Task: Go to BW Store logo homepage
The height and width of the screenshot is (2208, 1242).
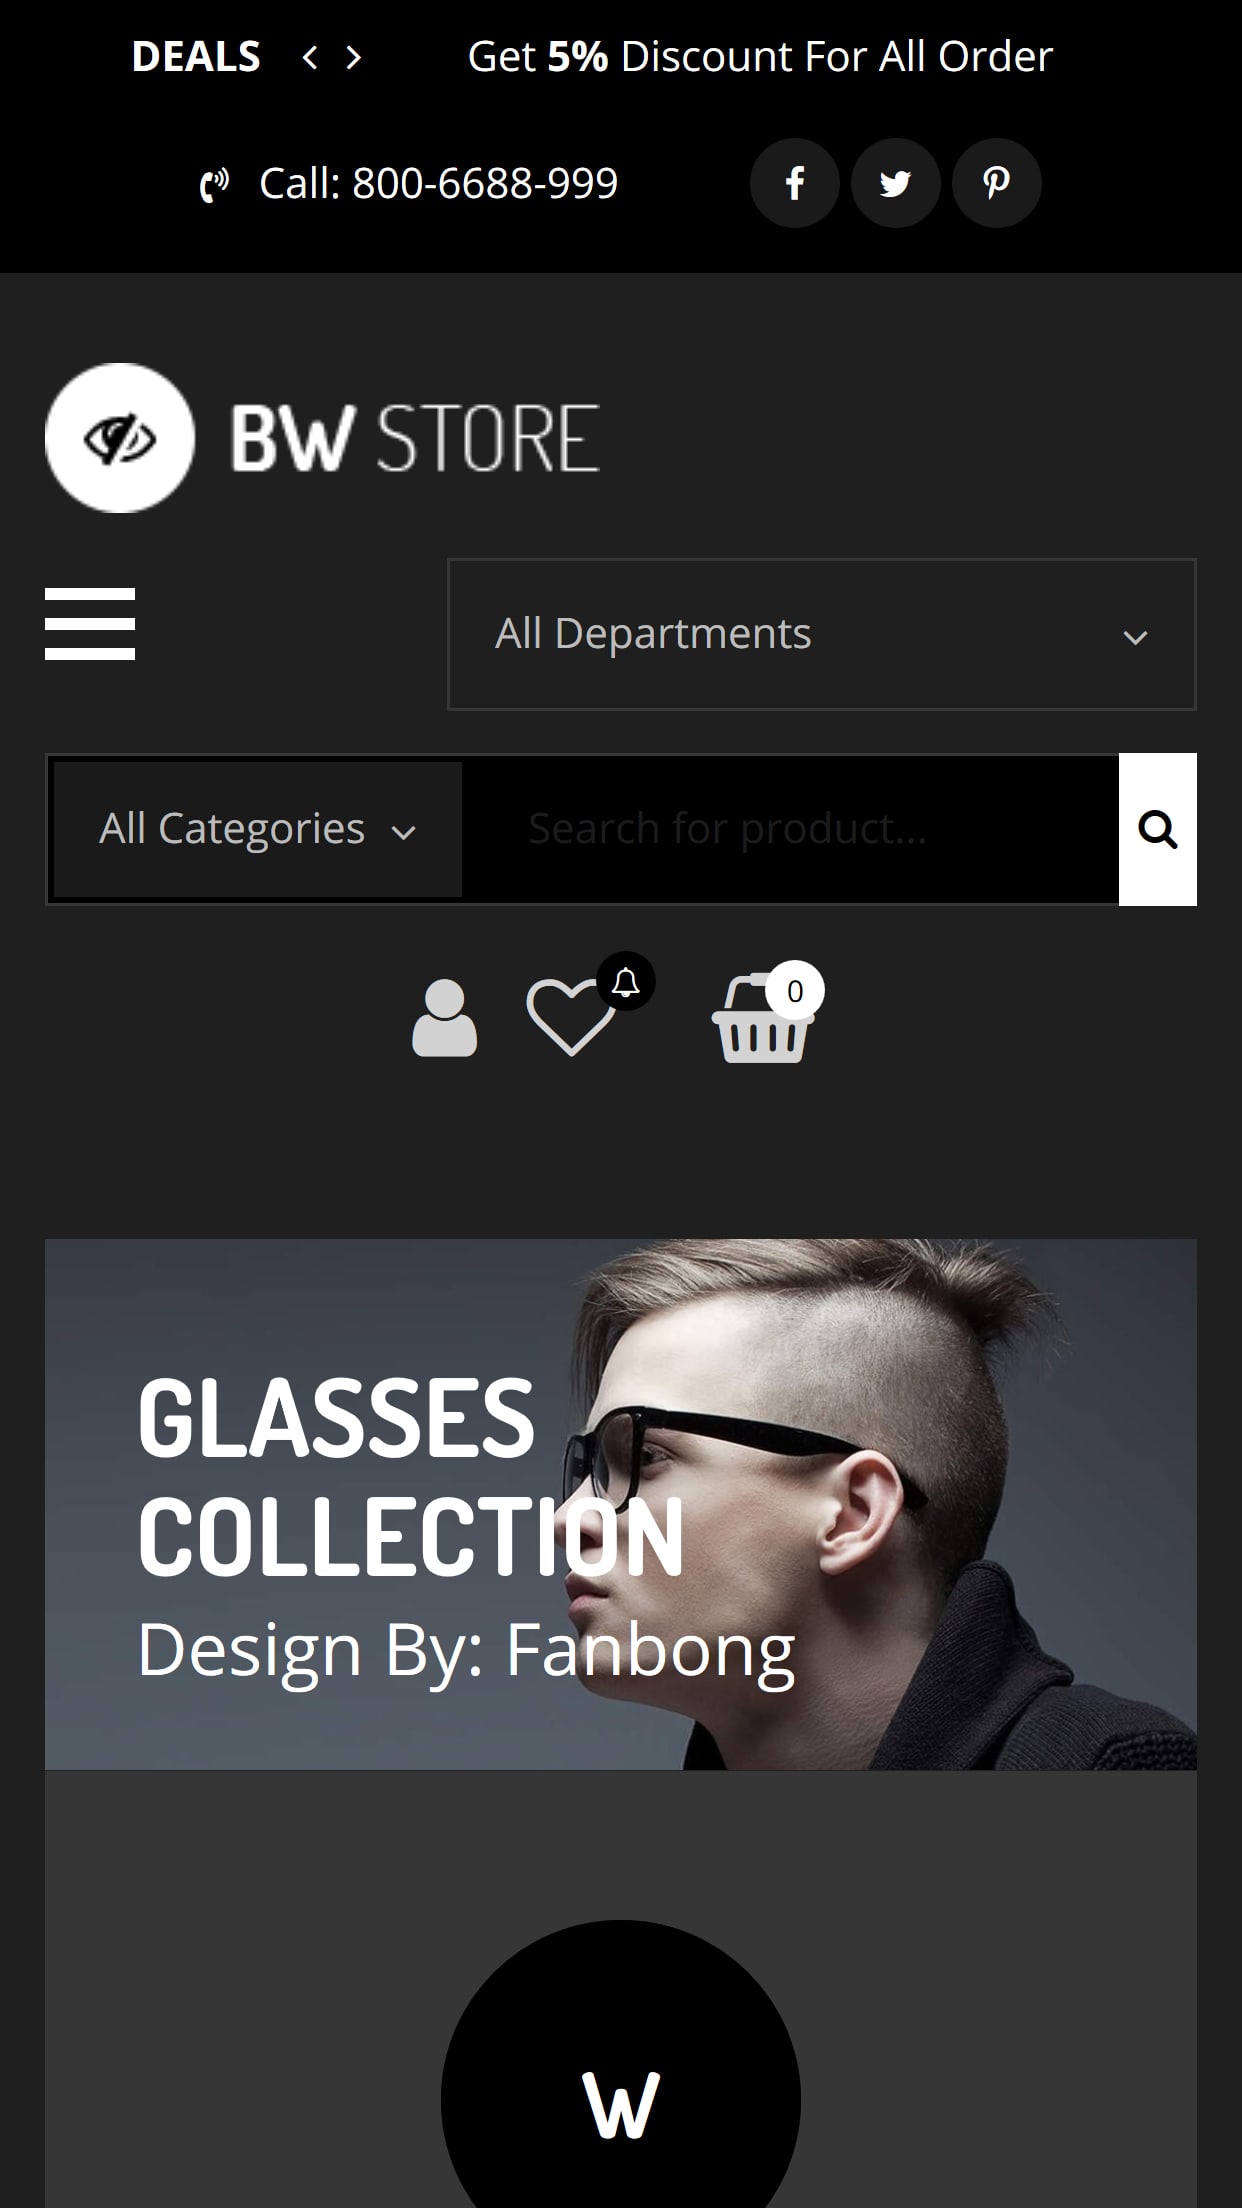Action: [322, 438]
